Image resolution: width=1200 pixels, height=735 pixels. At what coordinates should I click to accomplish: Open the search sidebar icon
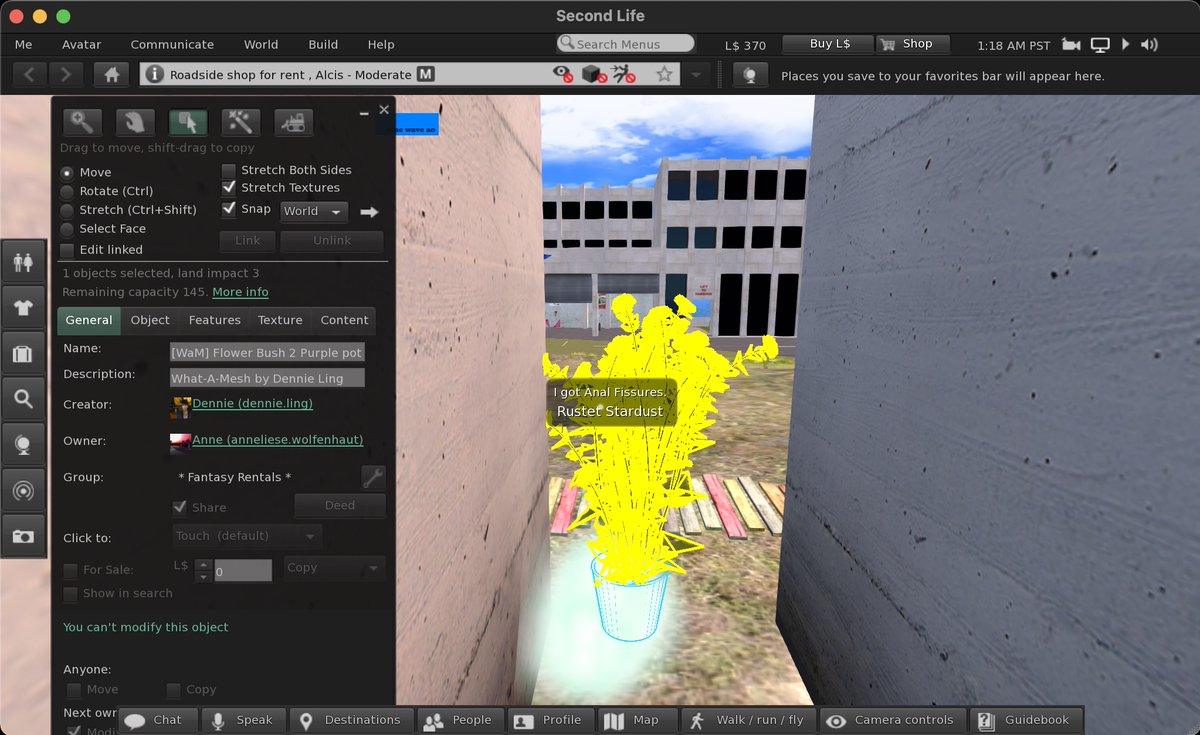[23, 400]
